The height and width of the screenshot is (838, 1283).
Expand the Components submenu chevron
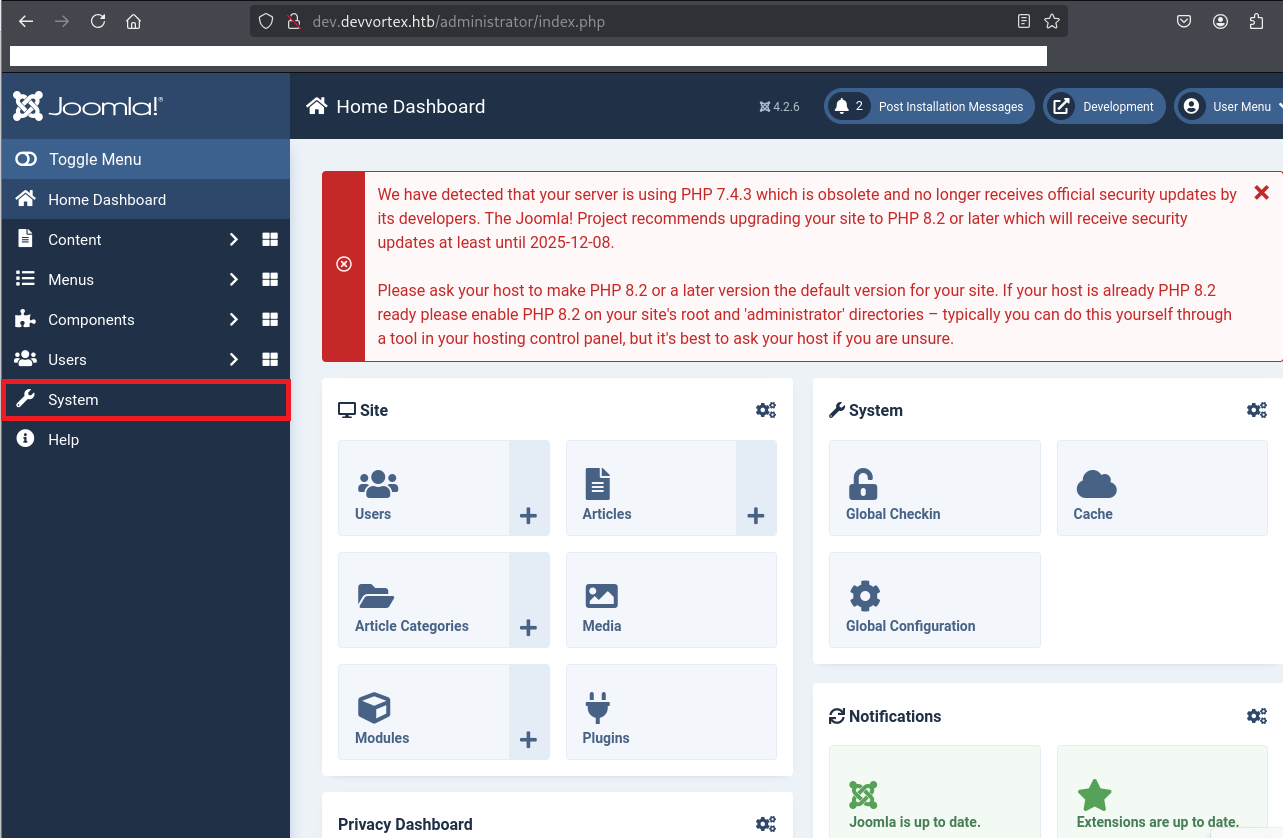[234, 320]
